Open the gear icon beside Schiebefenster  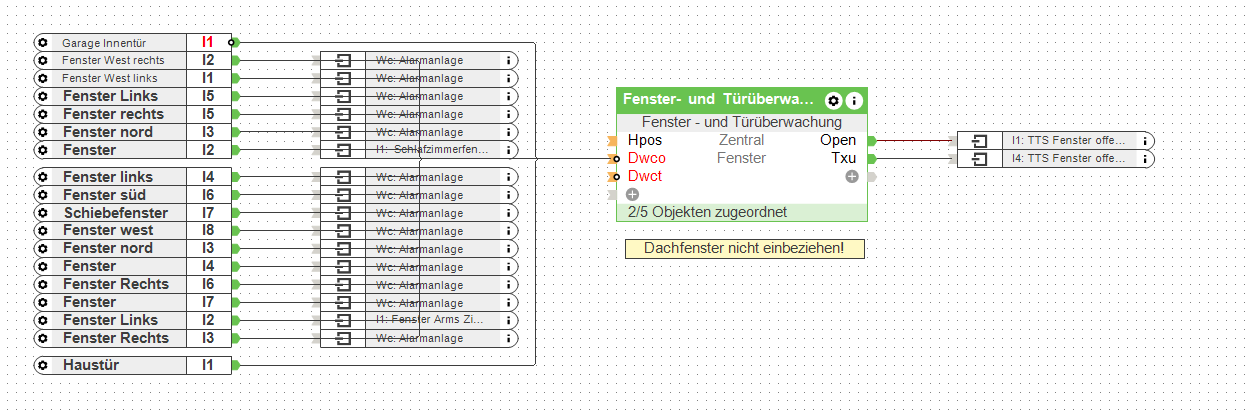42,213
